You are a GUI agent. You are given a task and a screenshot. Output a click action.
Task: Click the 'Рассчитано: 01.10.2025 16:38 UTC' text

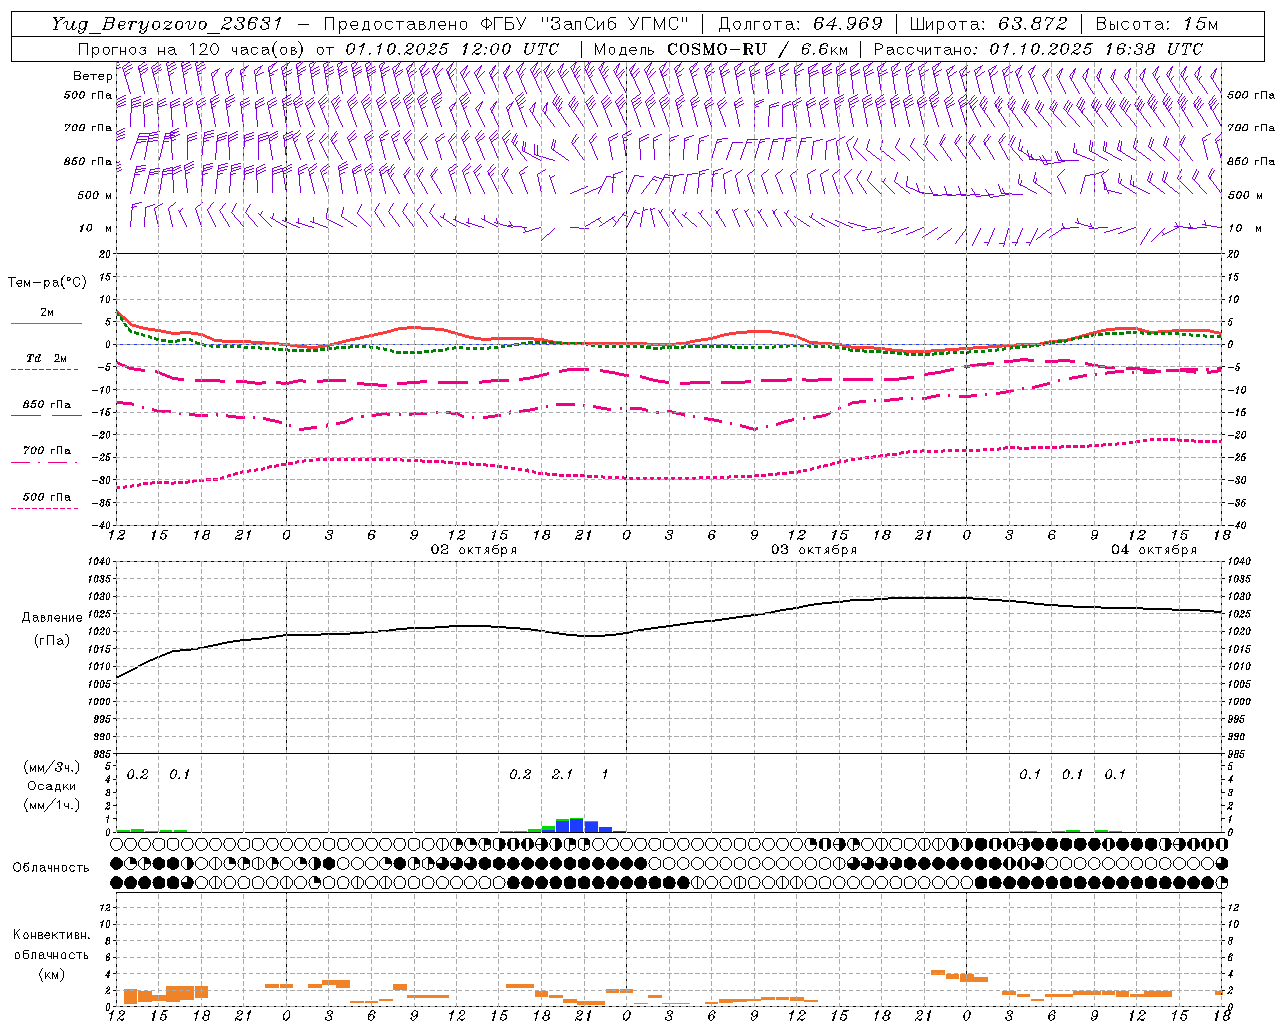click(1038, 48)
